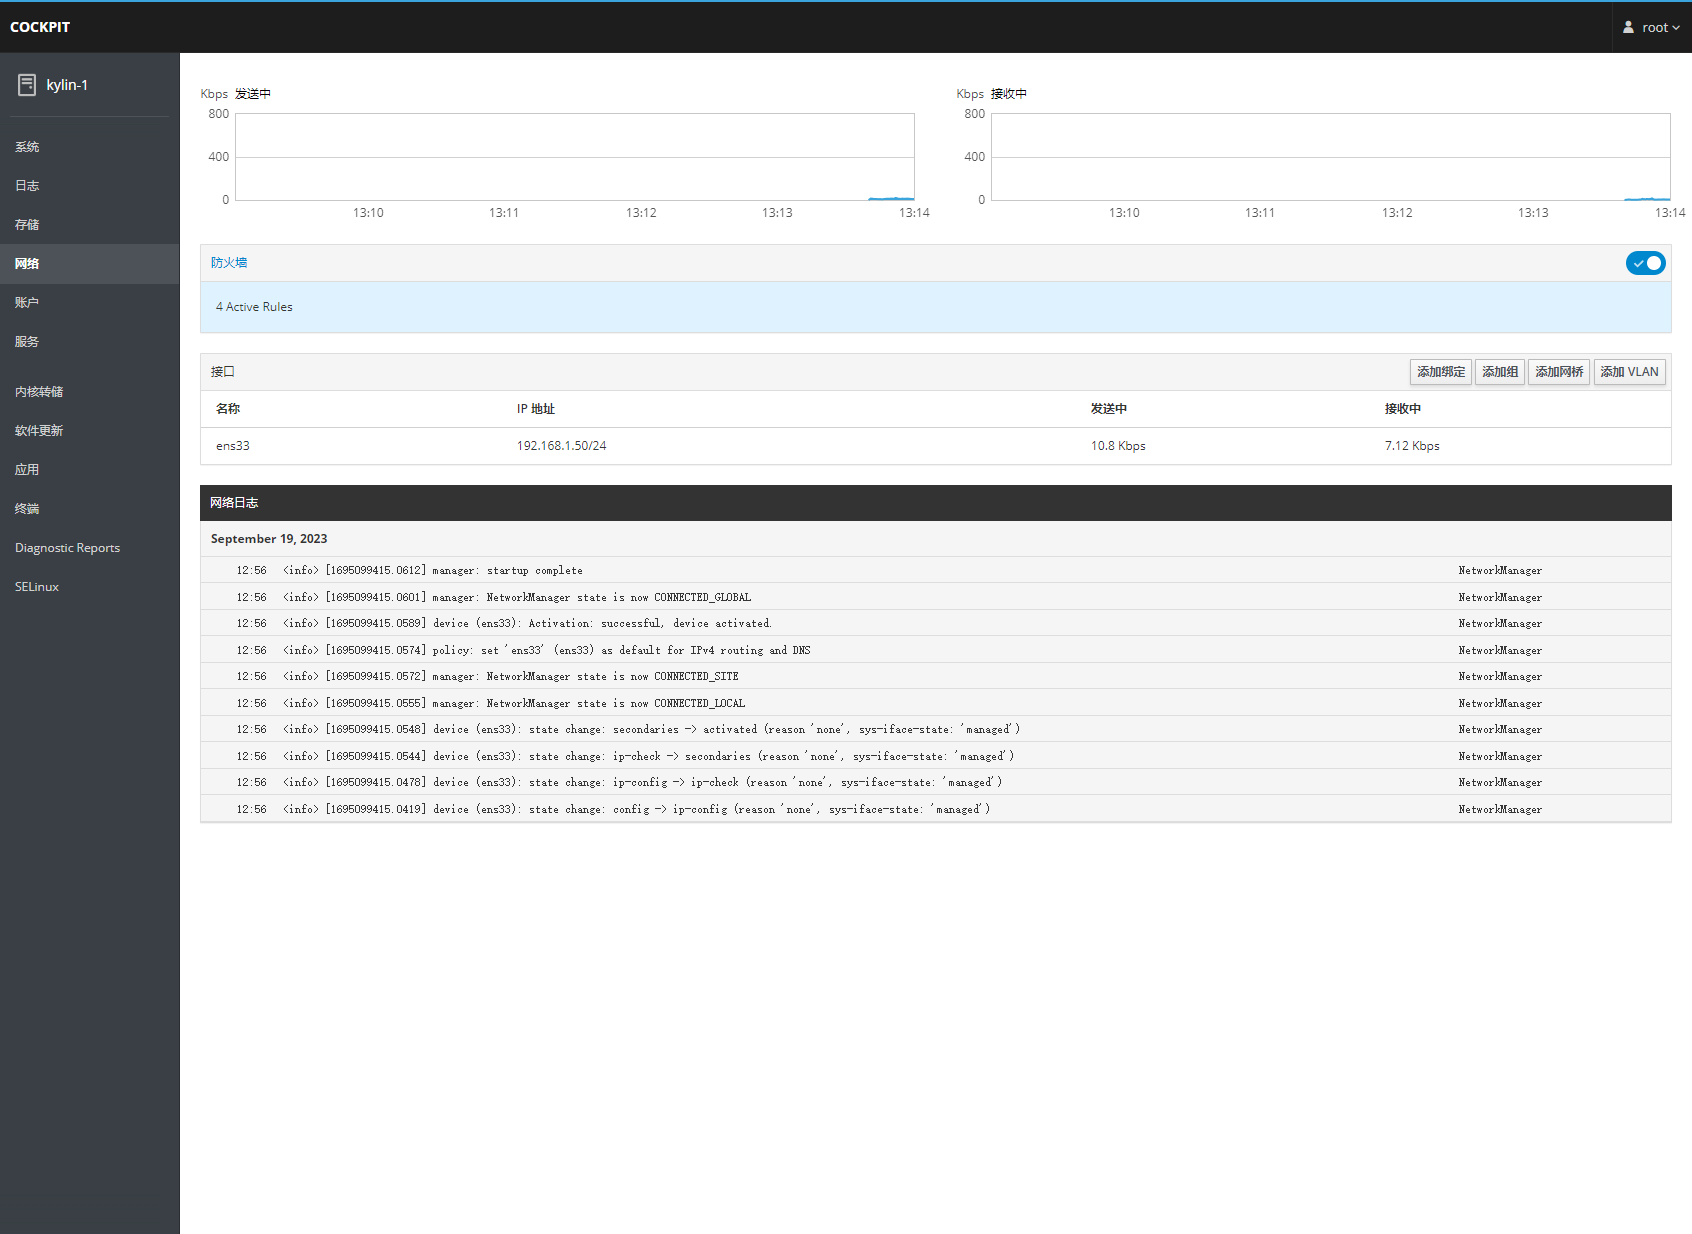Image resolution: width=1692 pixels, height=1234 pixels.
Task: Open the CONNECTED_GLOBAL log entry
Action: tap(935, 597)
